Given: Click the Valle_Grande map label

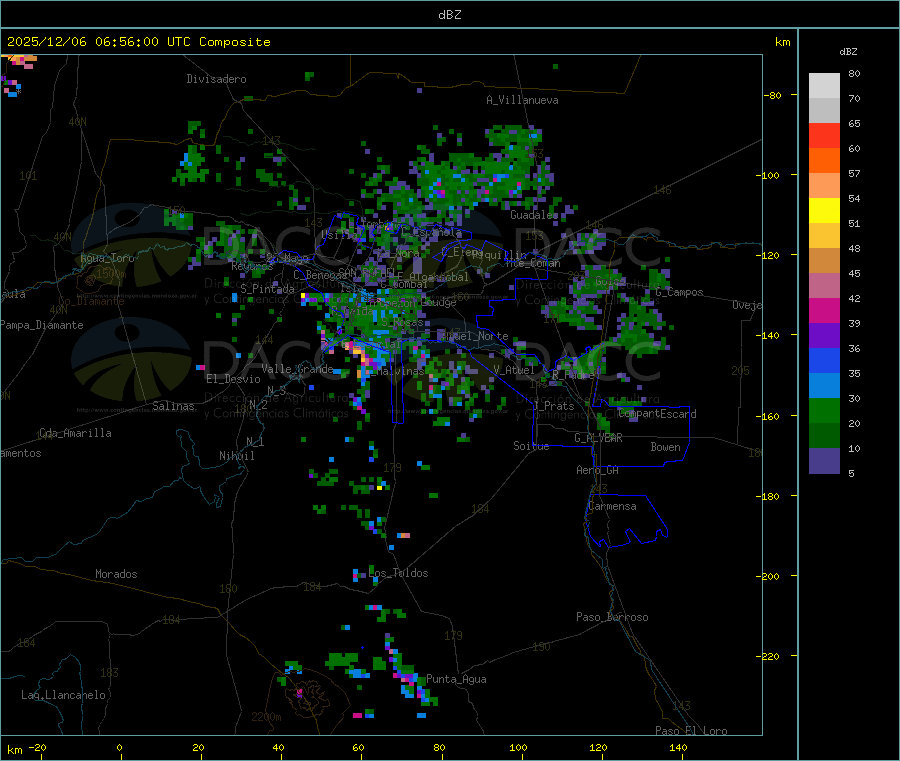Looking at the screenshot, I should pyautogui.click(x=297, y=368).
